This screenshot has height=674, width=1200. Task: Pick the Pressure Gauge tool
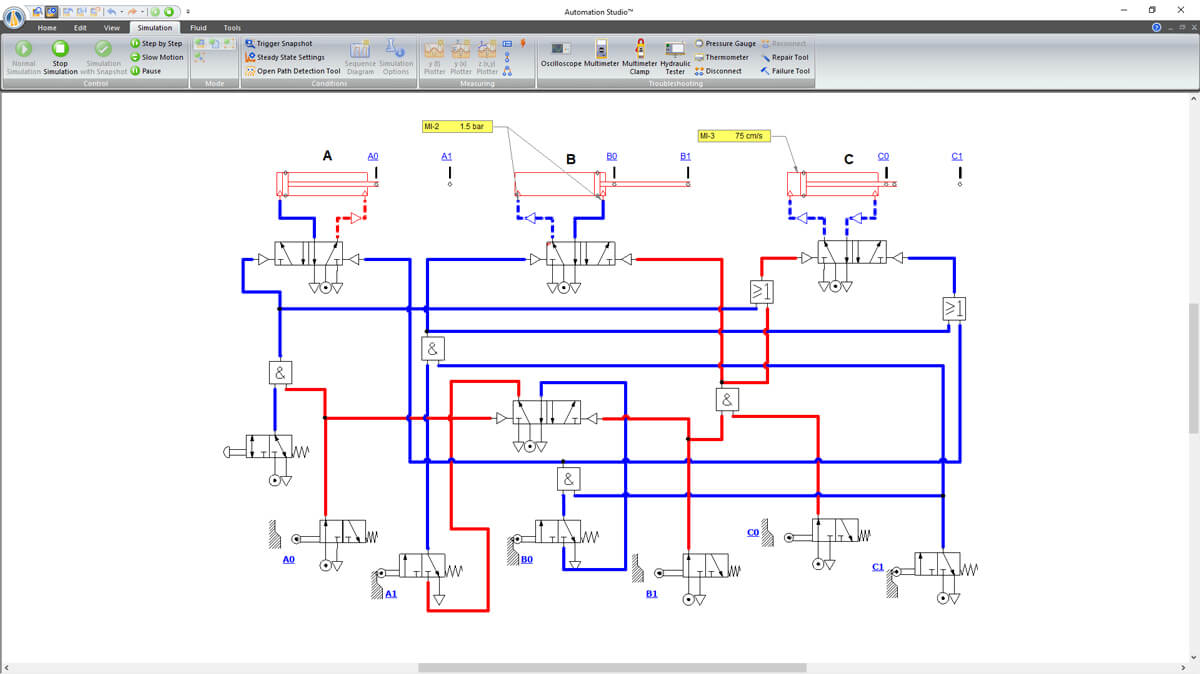(726, 44)
